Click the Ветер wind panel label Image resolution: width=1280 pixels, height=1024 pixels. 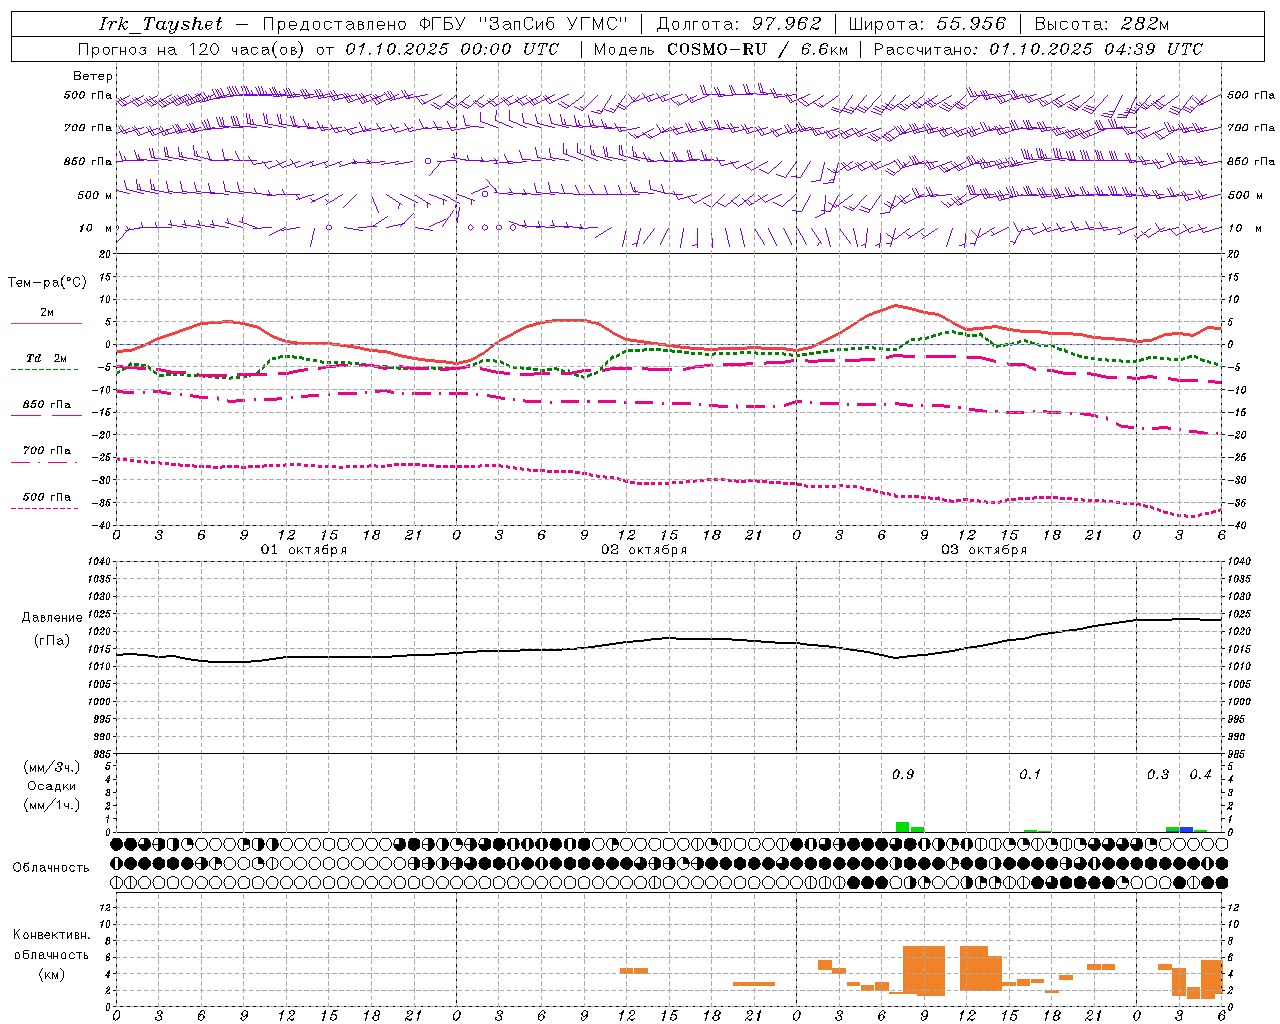(x=92, y=76)
